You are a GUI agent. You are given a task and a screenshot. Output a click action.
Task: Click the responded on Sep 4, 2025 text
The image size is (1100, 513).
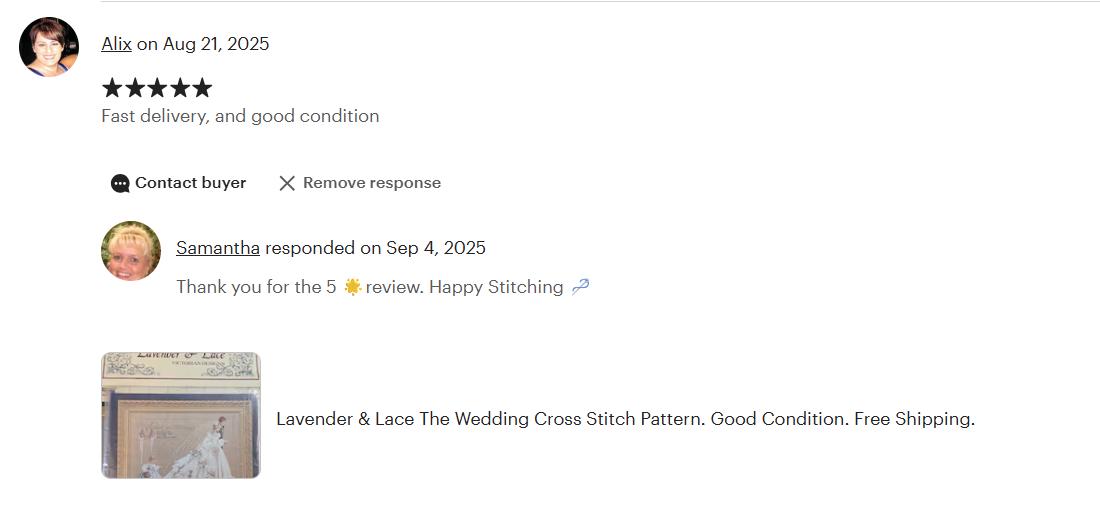(375, 248)
